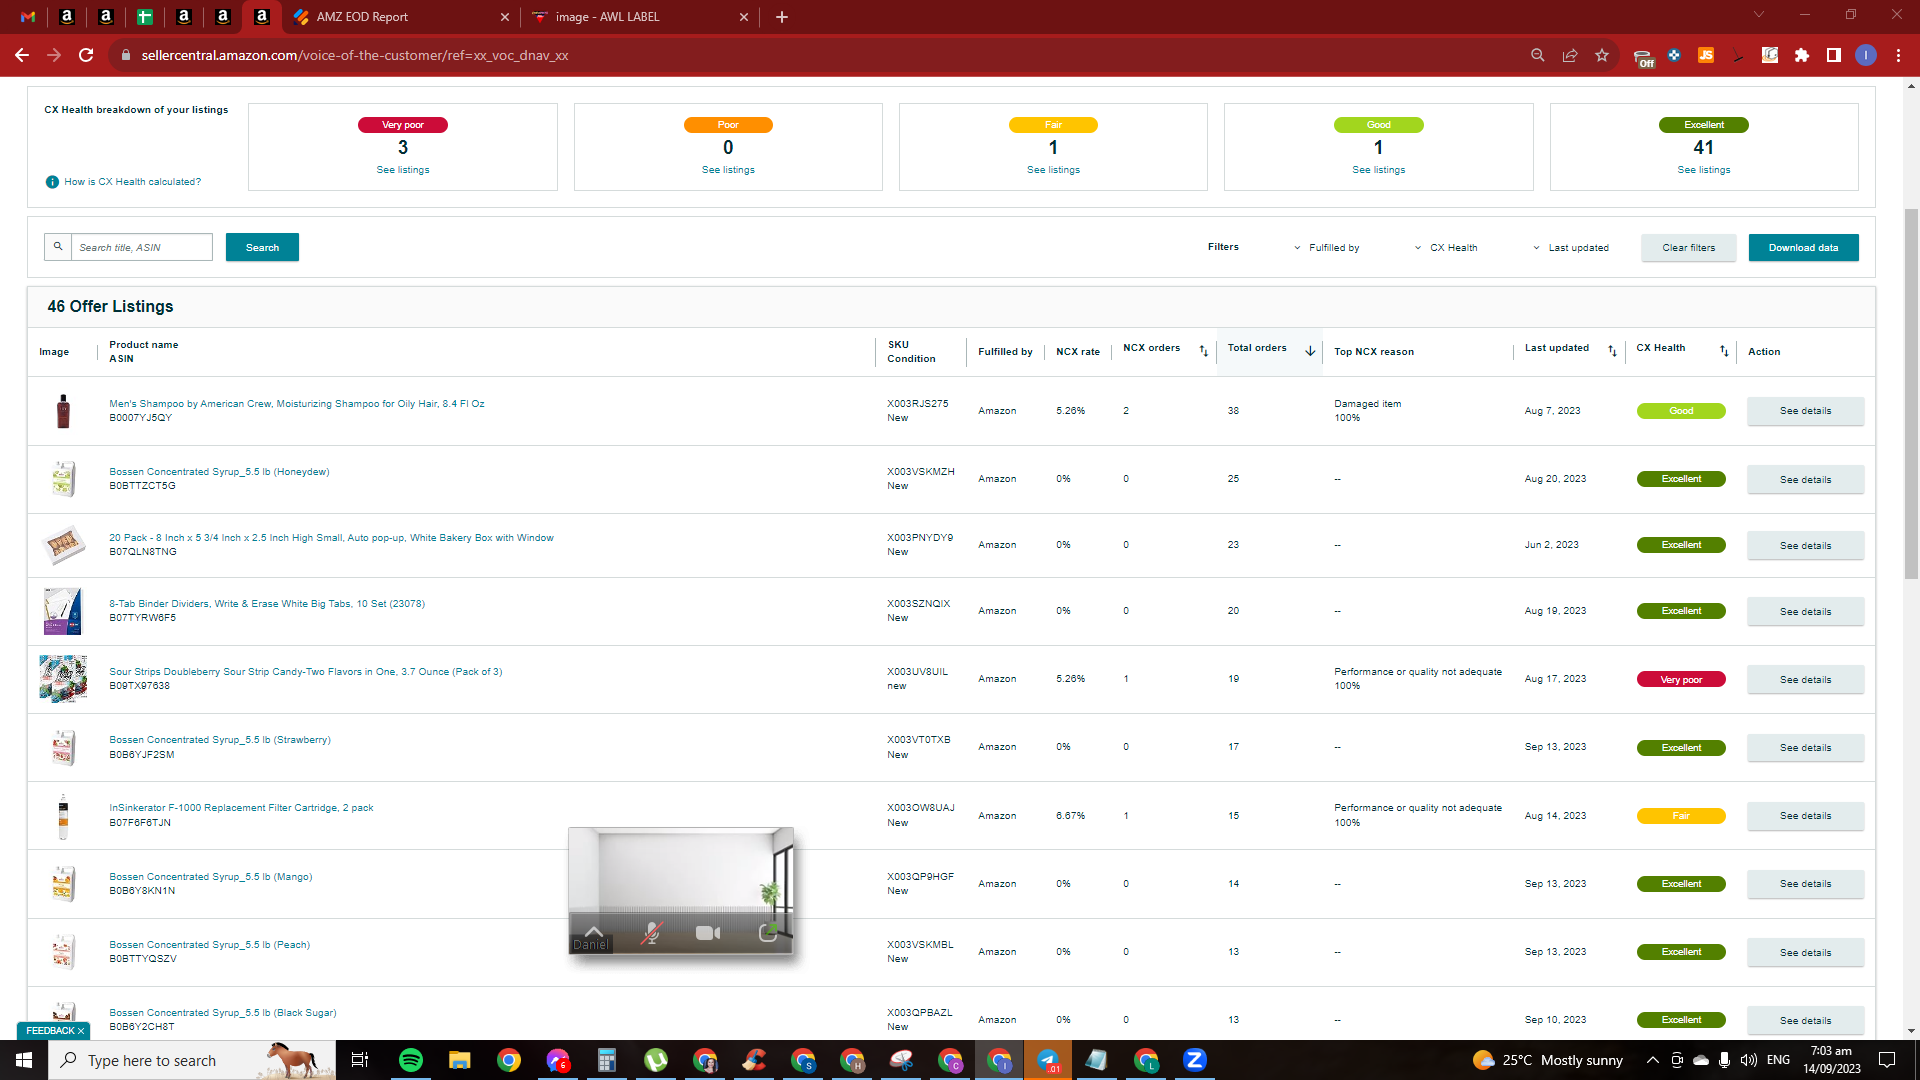Click the Windows taskbar search box
The height and width of the screenshot is (1080, 1920).
point(192,1060)
